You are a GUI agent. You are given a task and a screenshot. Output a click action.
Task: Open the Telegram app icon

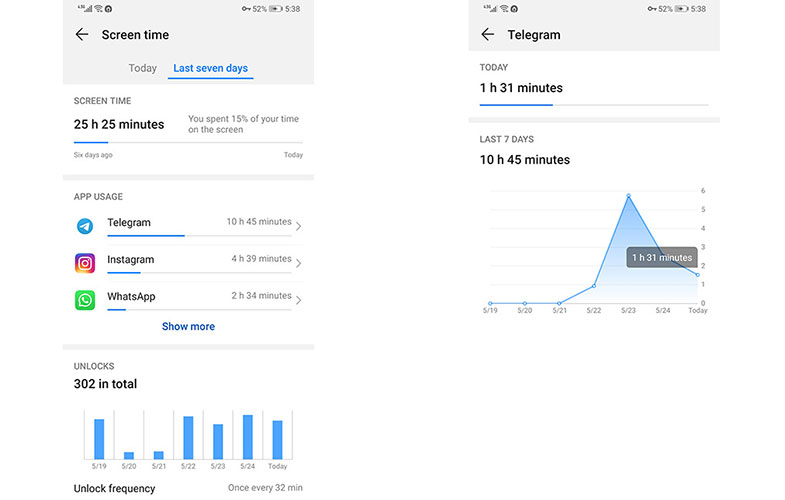coord(85,226)
